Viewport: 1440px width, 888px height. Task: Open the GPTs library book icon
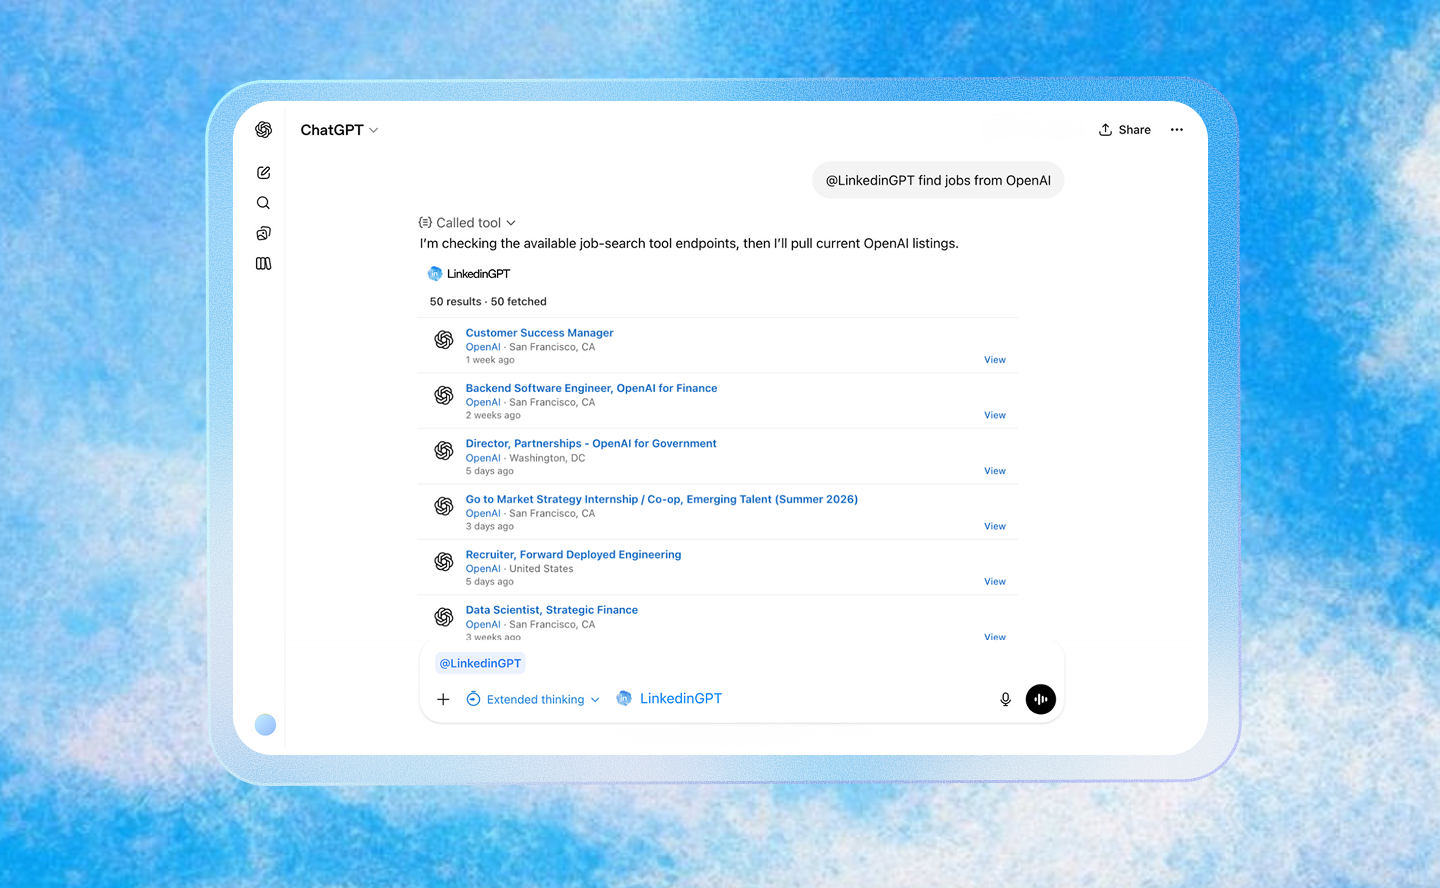(263, 263)
